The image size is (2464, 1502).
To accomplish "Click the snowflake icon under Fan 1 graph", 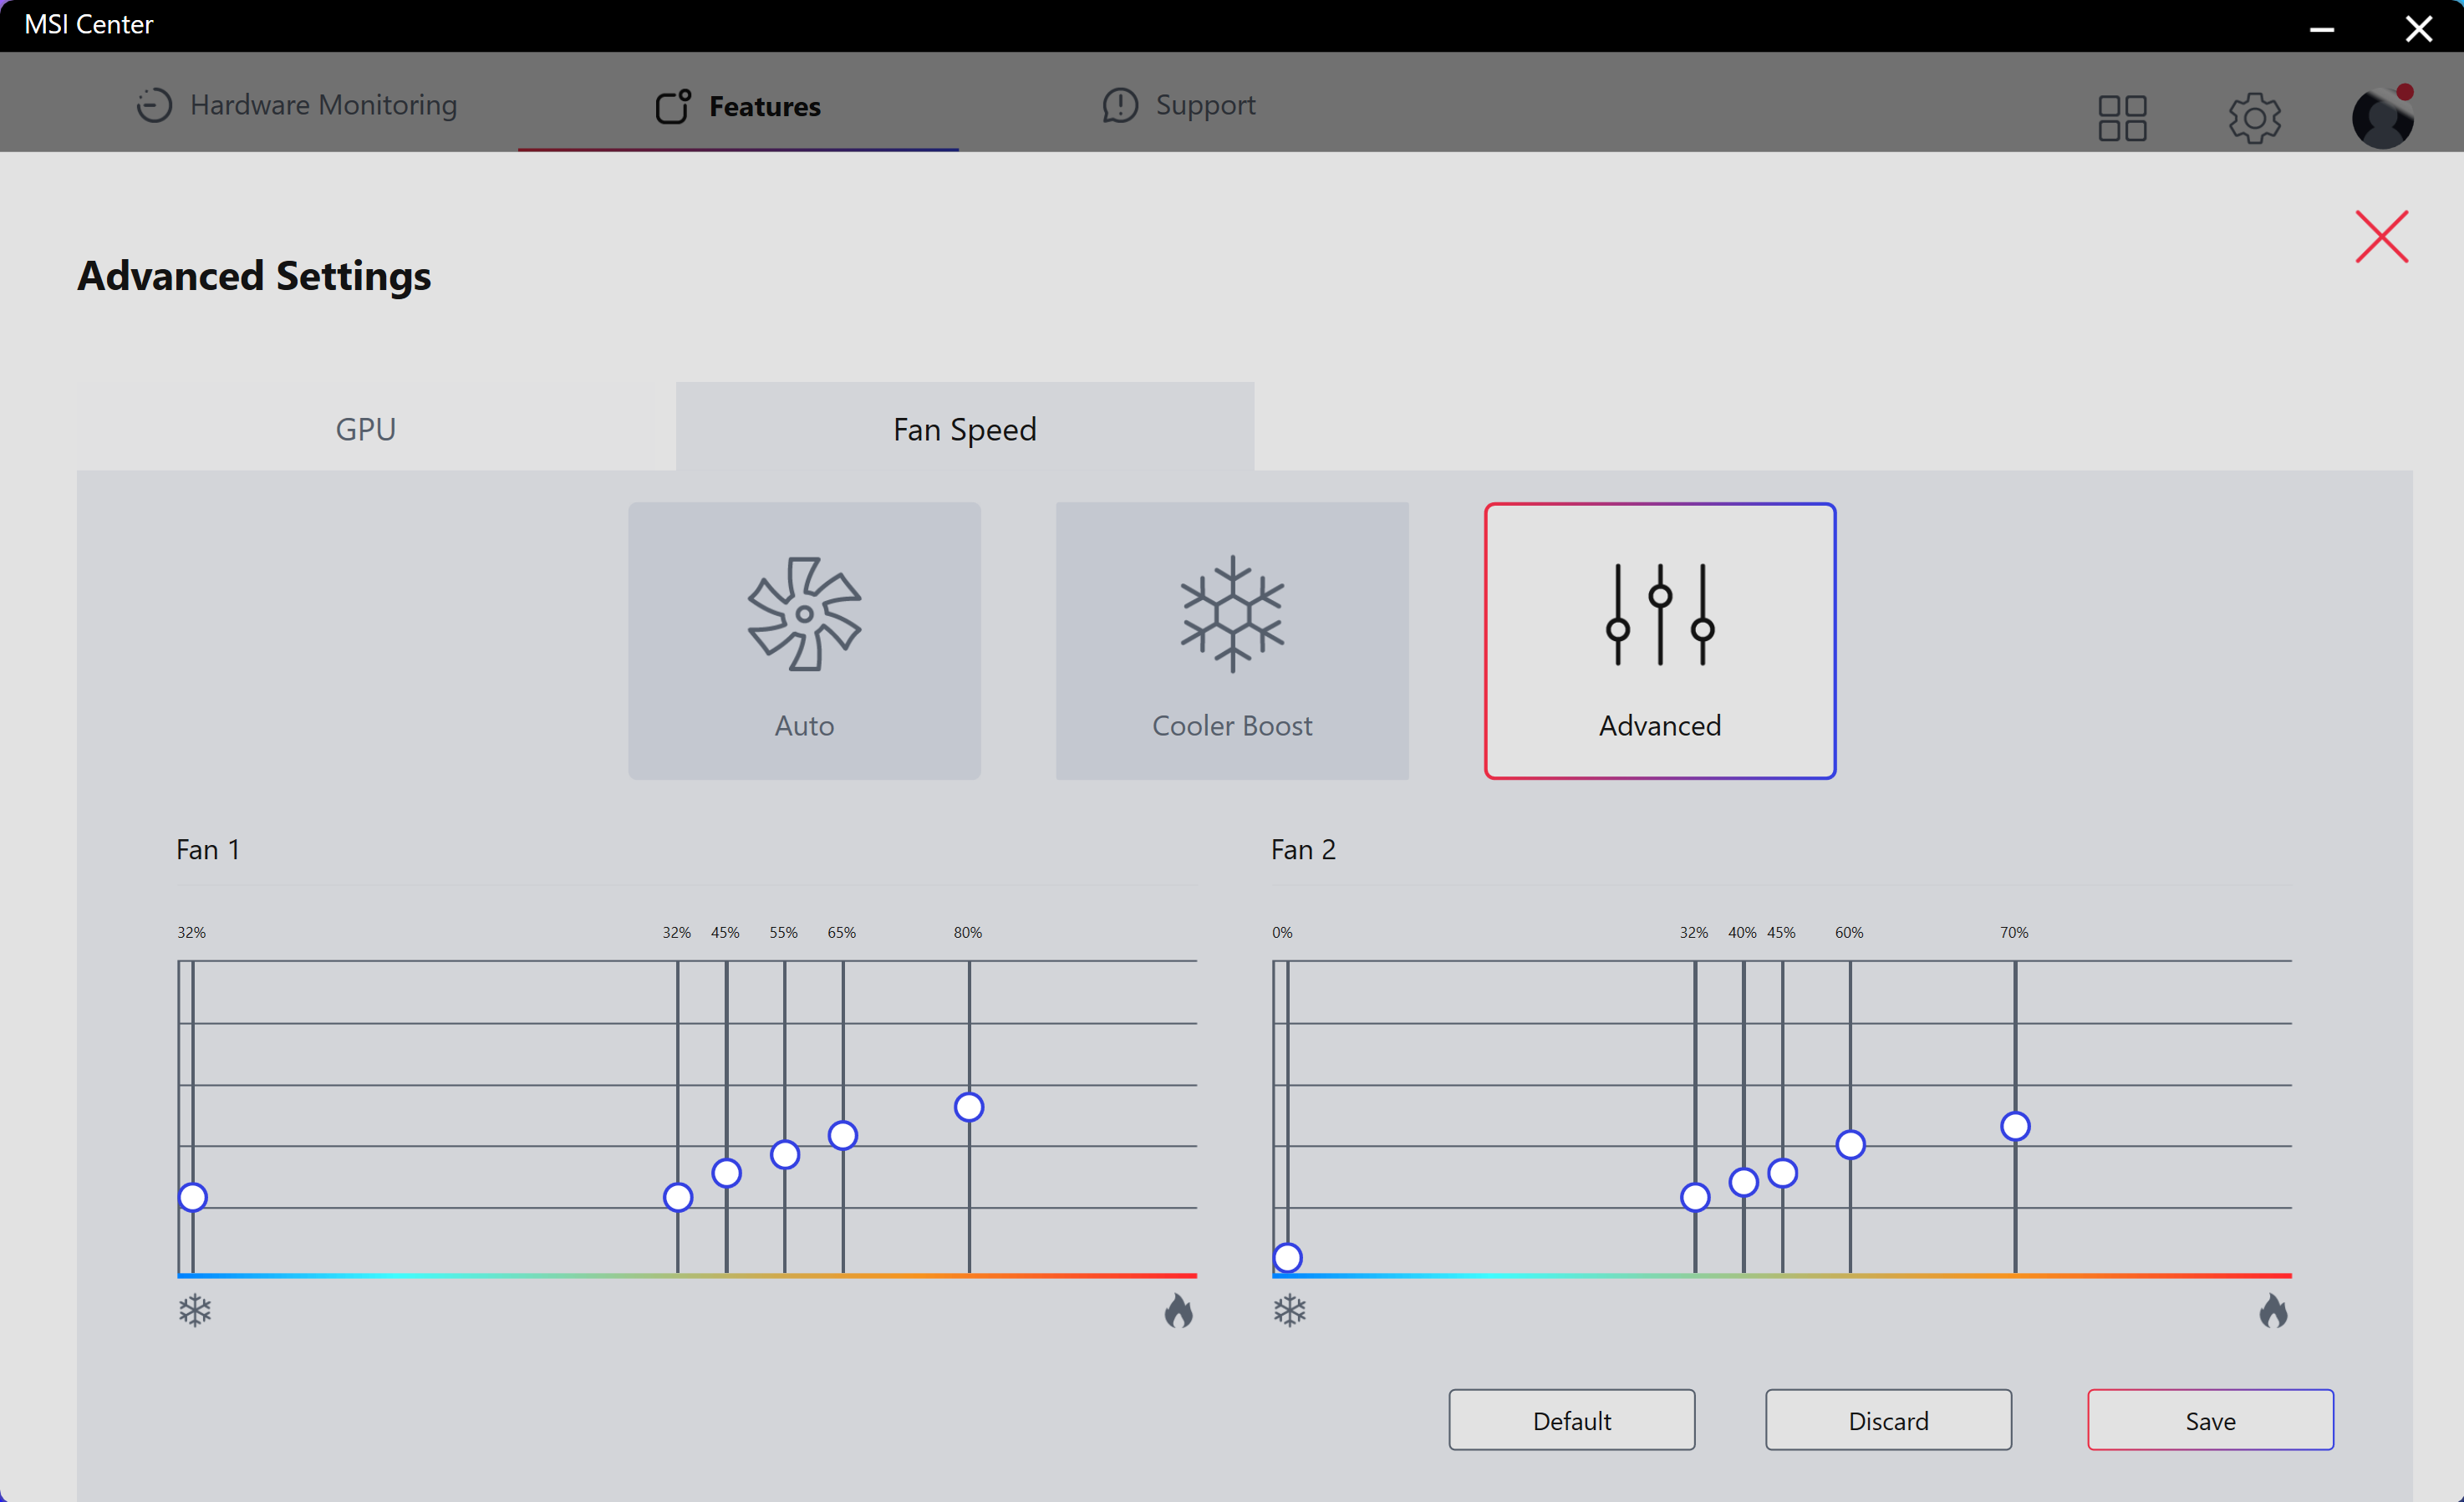I will [x=195, y=1310].
